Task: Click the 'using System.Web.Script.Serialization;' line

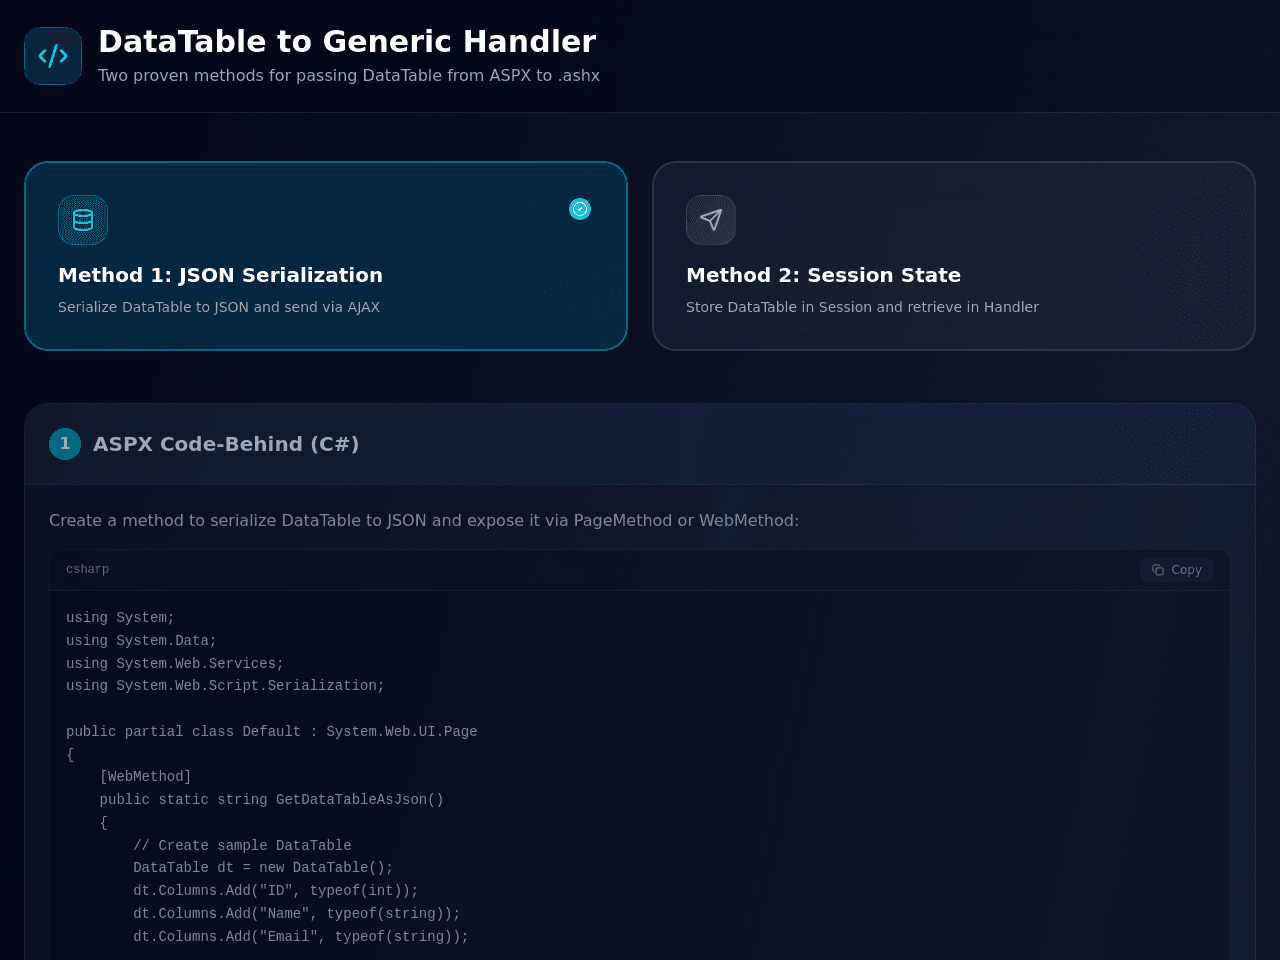Action: tap(225, 686)
